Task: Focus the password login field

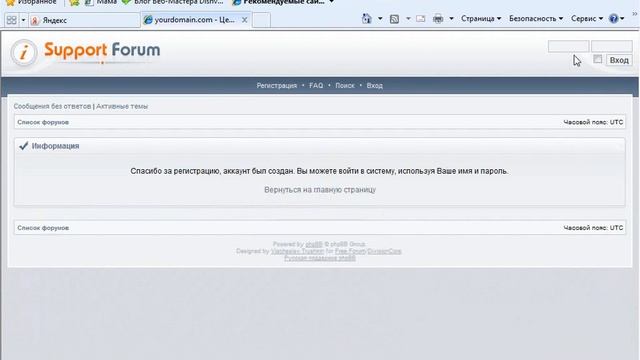Action: (x=611, y=46)
